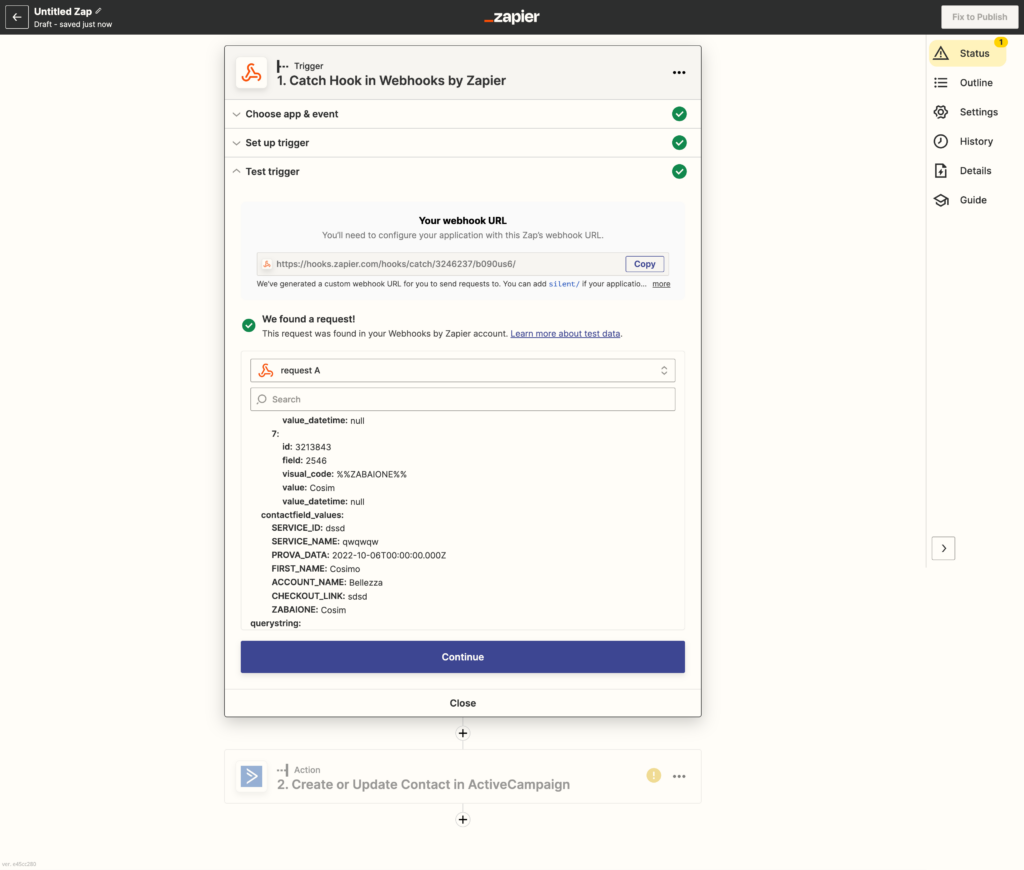Viewport: 1024px width, 870px height.
Task: Open the History sidebar item
Action: click(975, 142)
